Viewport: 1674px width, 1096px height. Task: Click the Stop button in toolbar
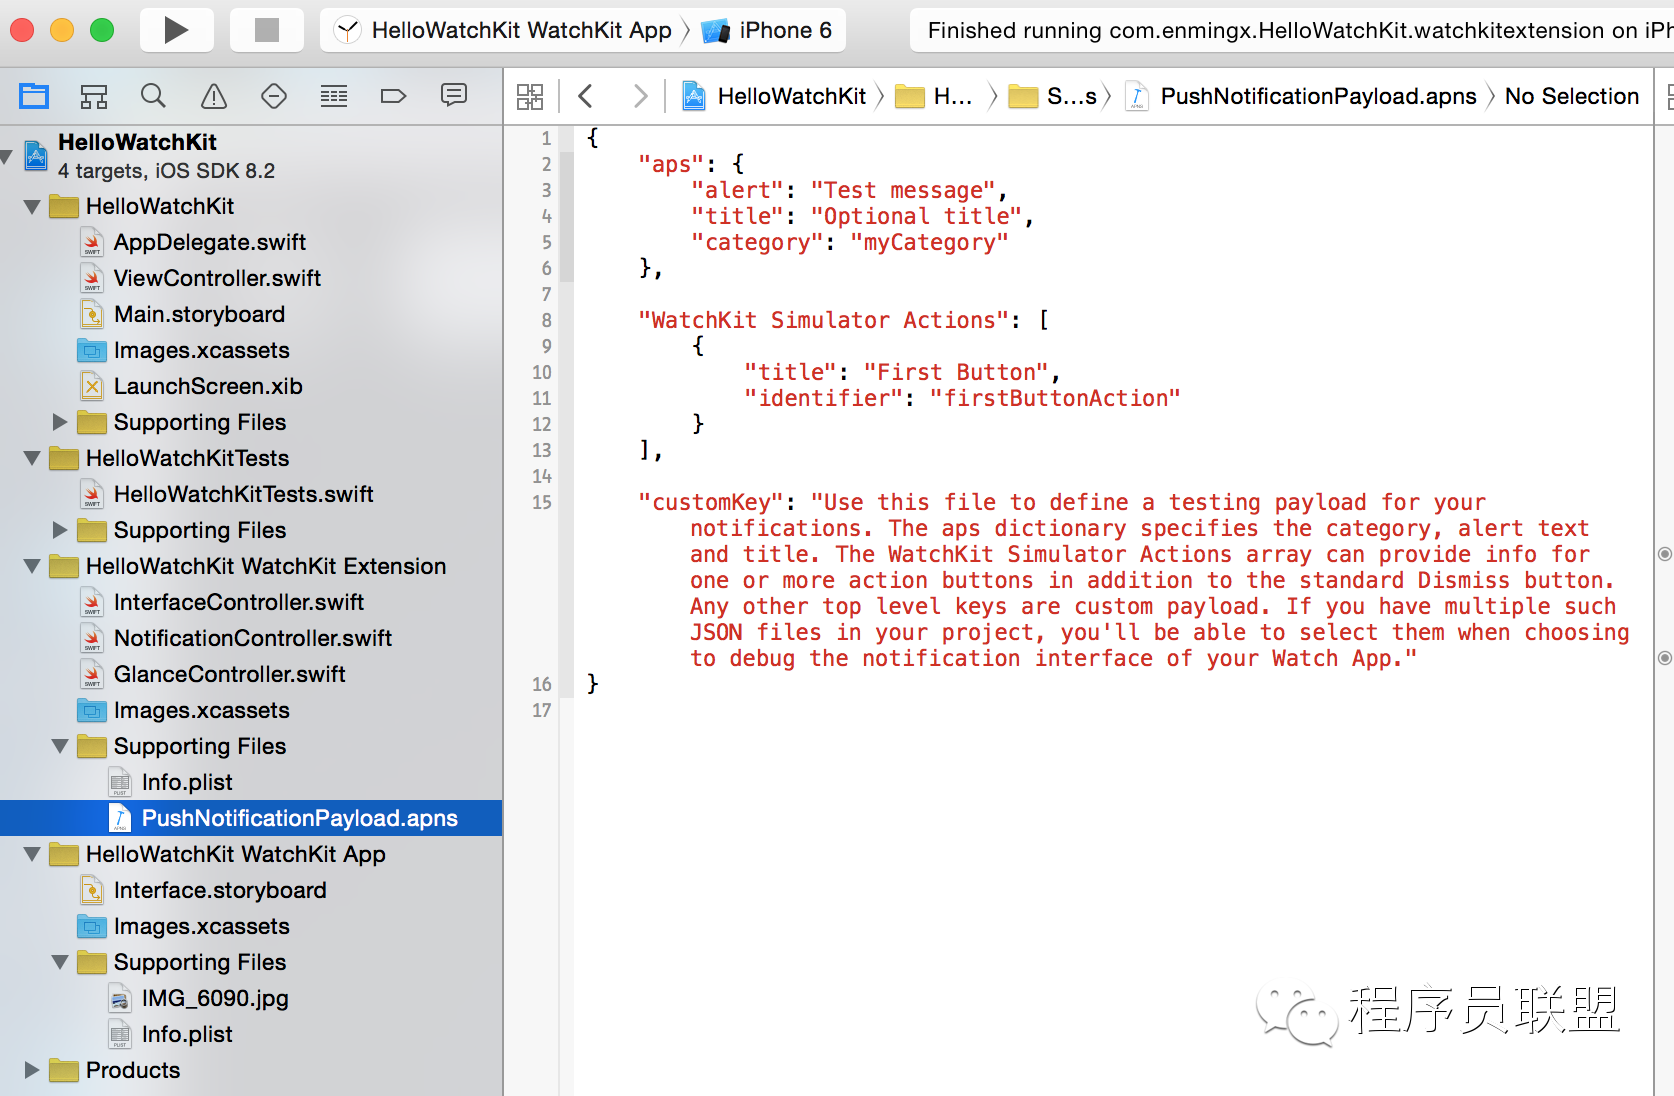tap(267, 30)
